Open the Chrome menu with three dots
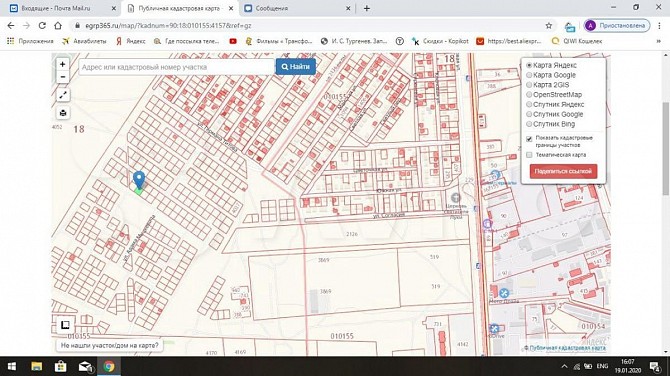Screen dimensions: 670x376 point(659,26)
